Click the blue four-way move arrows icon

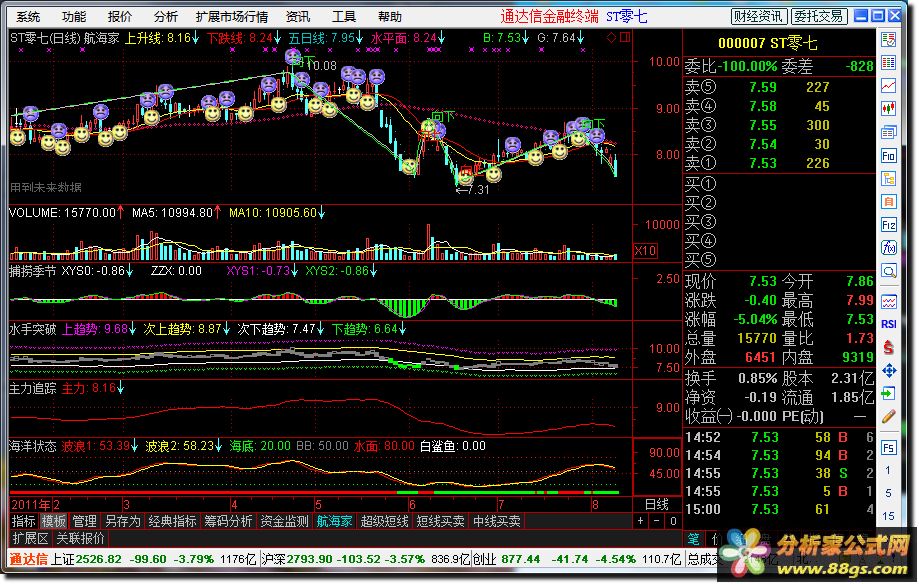[889, 371]
